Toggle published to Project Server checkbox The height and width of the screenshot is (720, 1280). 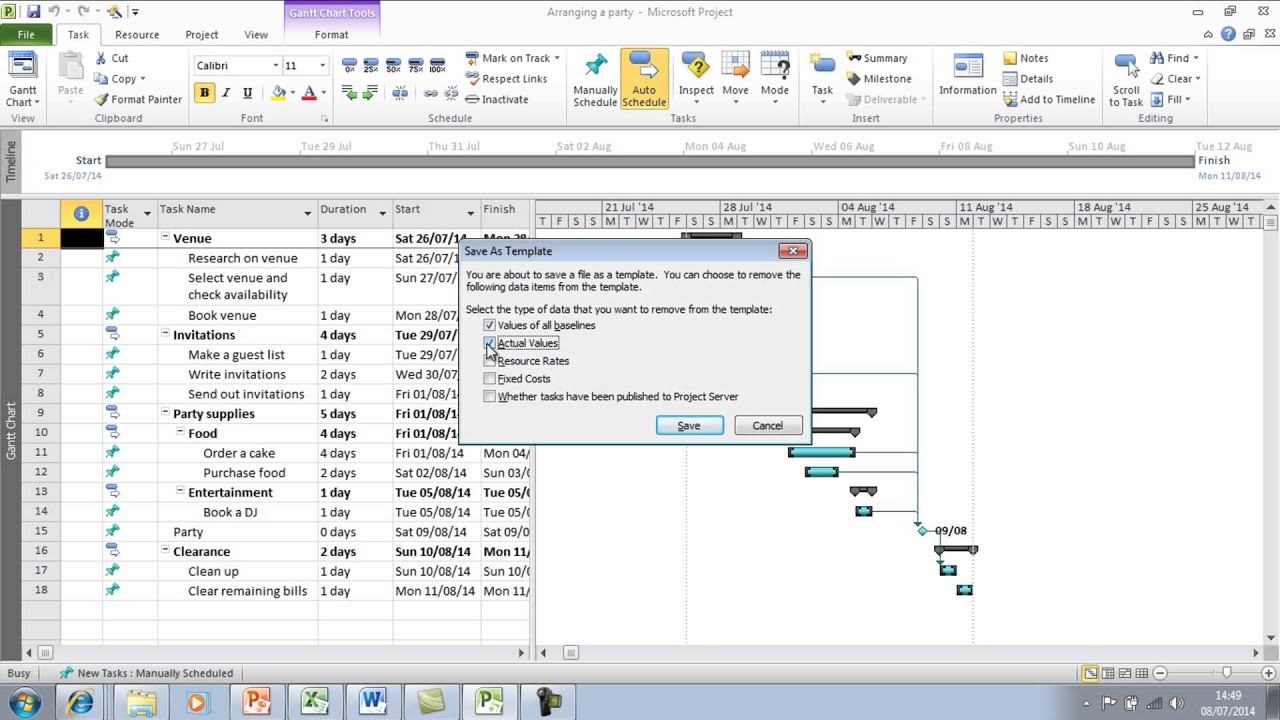[x=489, y=397]
